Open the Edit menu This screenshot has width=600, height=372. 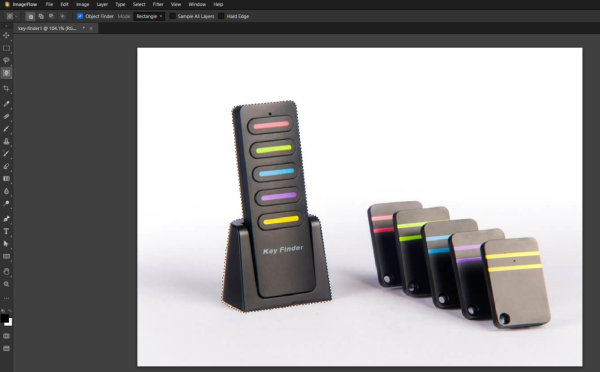pos(64,4)
